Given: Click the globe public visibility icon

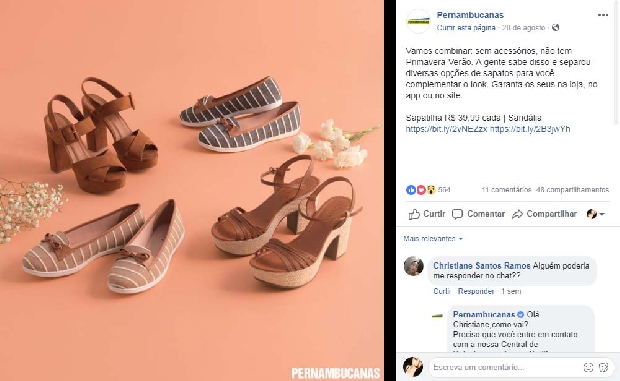Looking at the screenshot, I should 556,27.
